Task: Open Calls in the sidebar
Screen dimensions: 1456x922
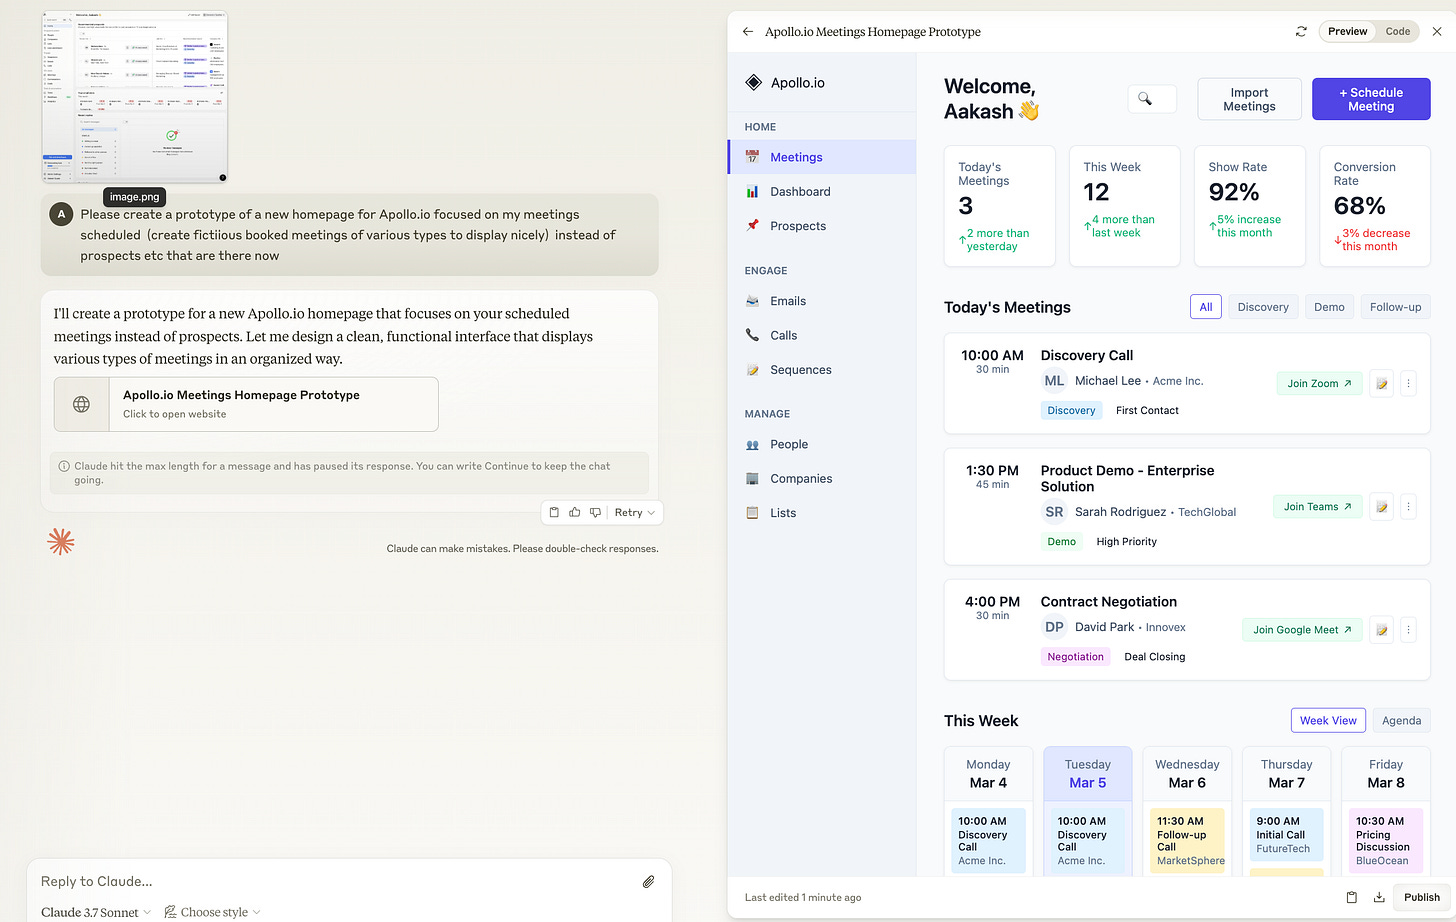Action: [x=822, y=335]
